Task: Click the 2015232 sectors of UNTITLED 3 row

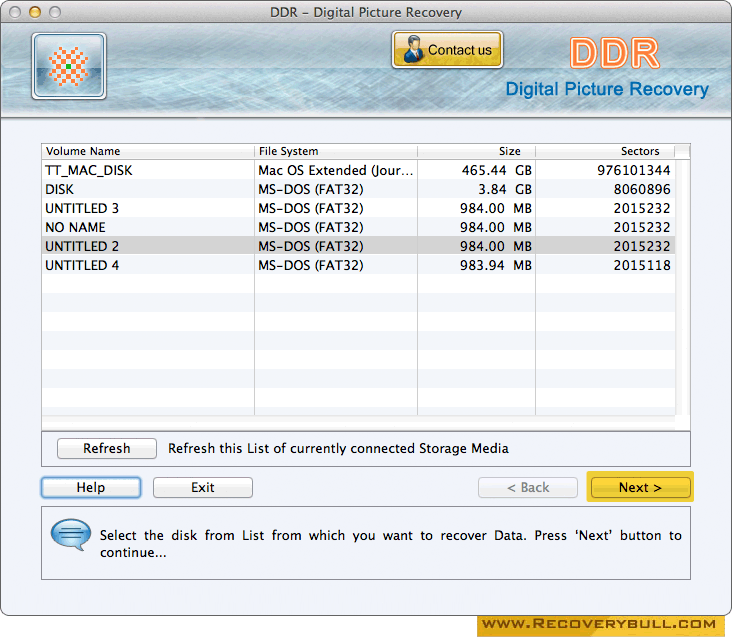Action: pyautogui.click(x=642, y=208)
